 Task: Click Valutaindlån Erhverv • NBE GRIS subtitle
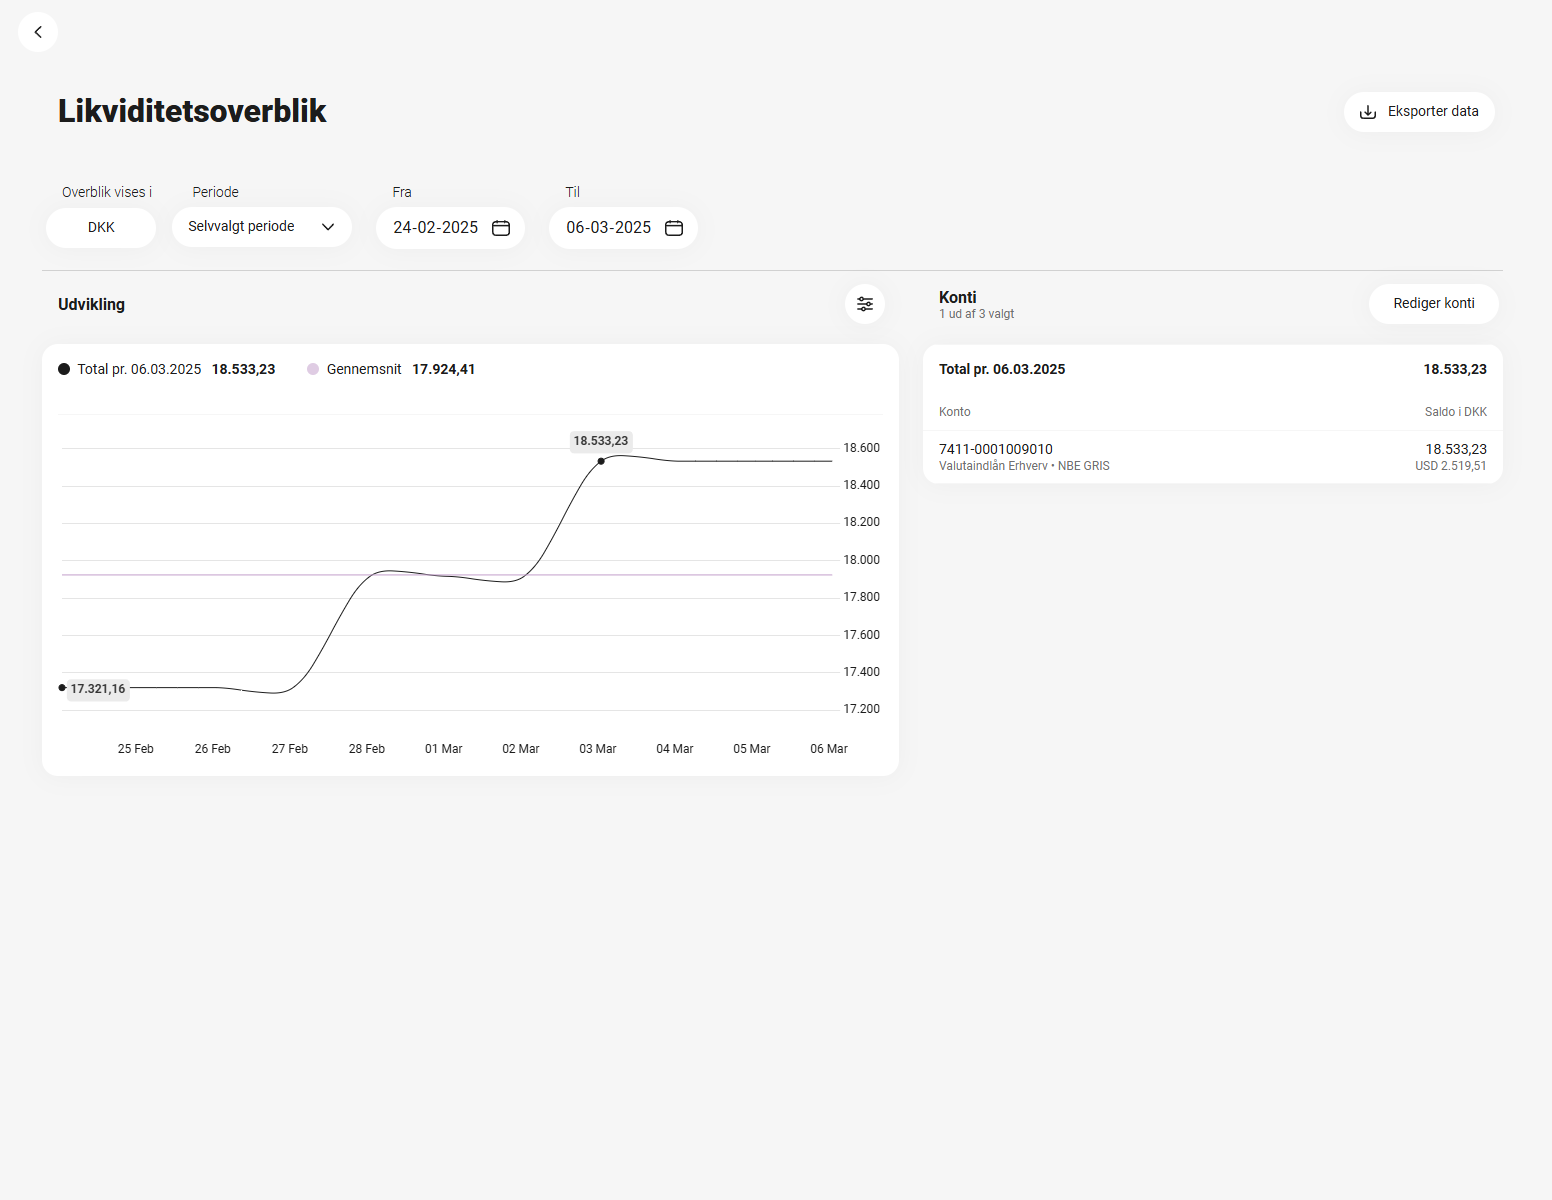coord(1024,466)
